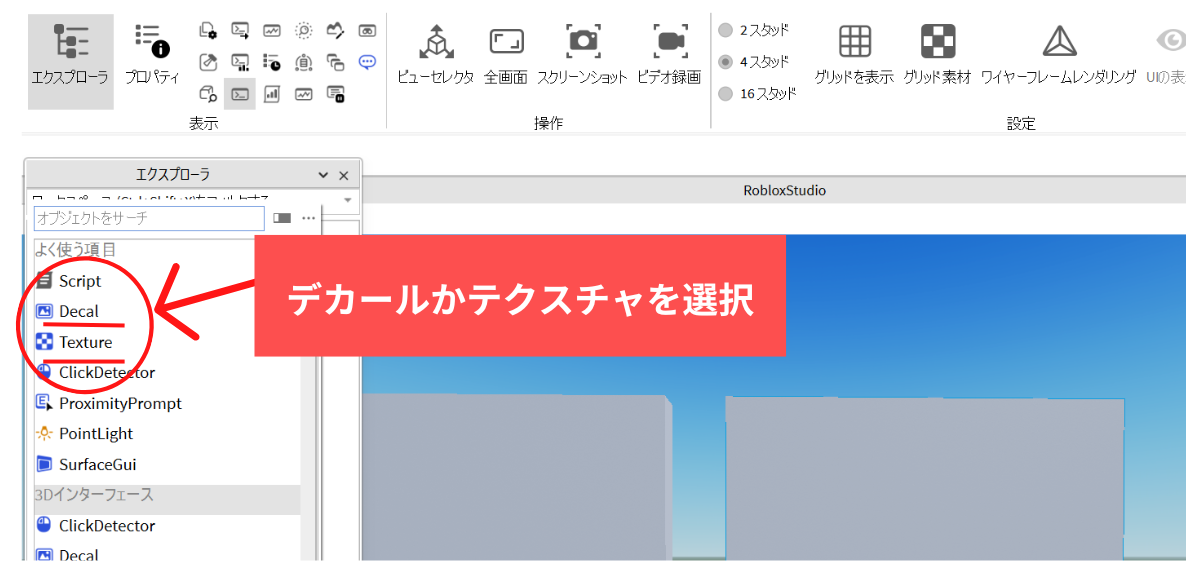Insert a PointLight object
This screenshot has height=585, width=1186.
tap(95, 434)
